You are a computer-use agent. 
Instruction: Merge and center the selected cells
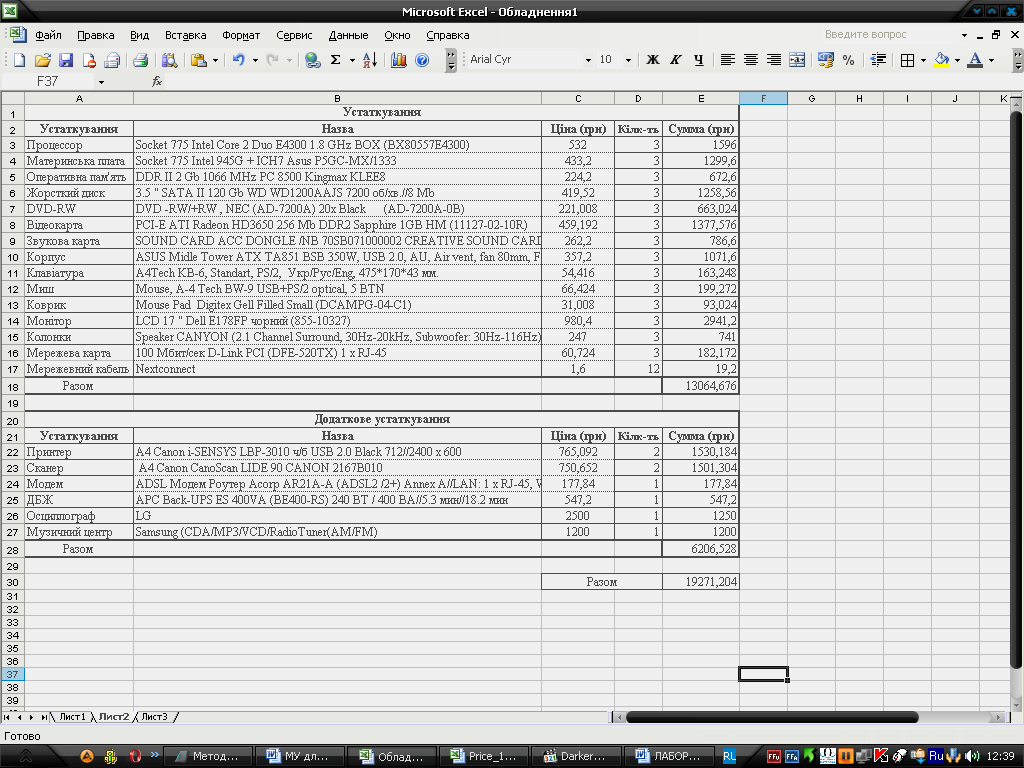coord(797,60)
